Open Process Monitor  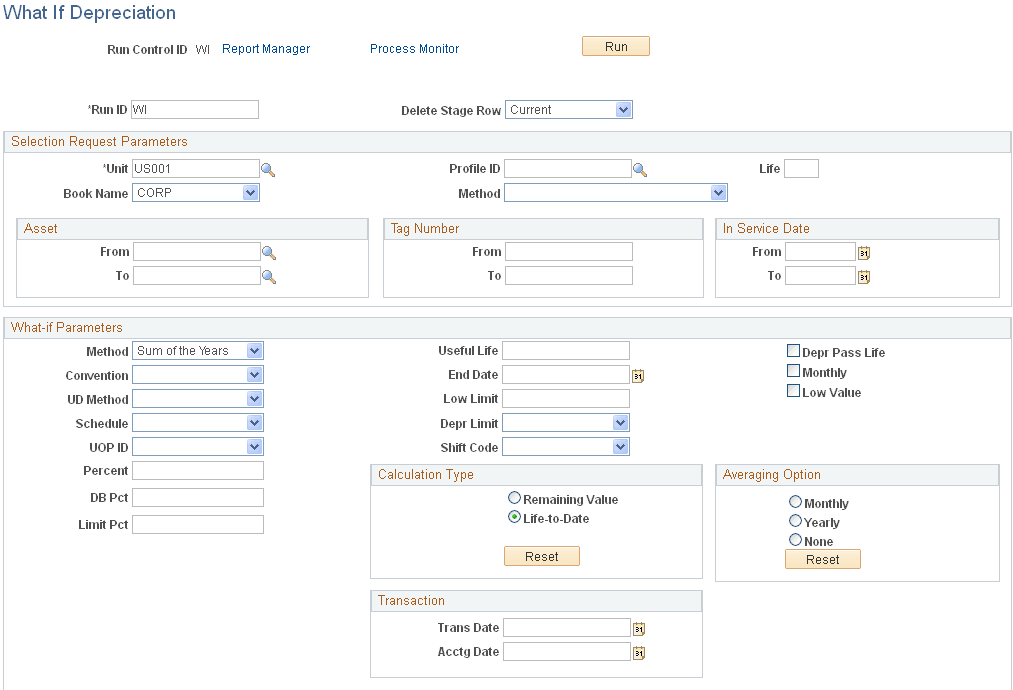[x=414, y=48]
